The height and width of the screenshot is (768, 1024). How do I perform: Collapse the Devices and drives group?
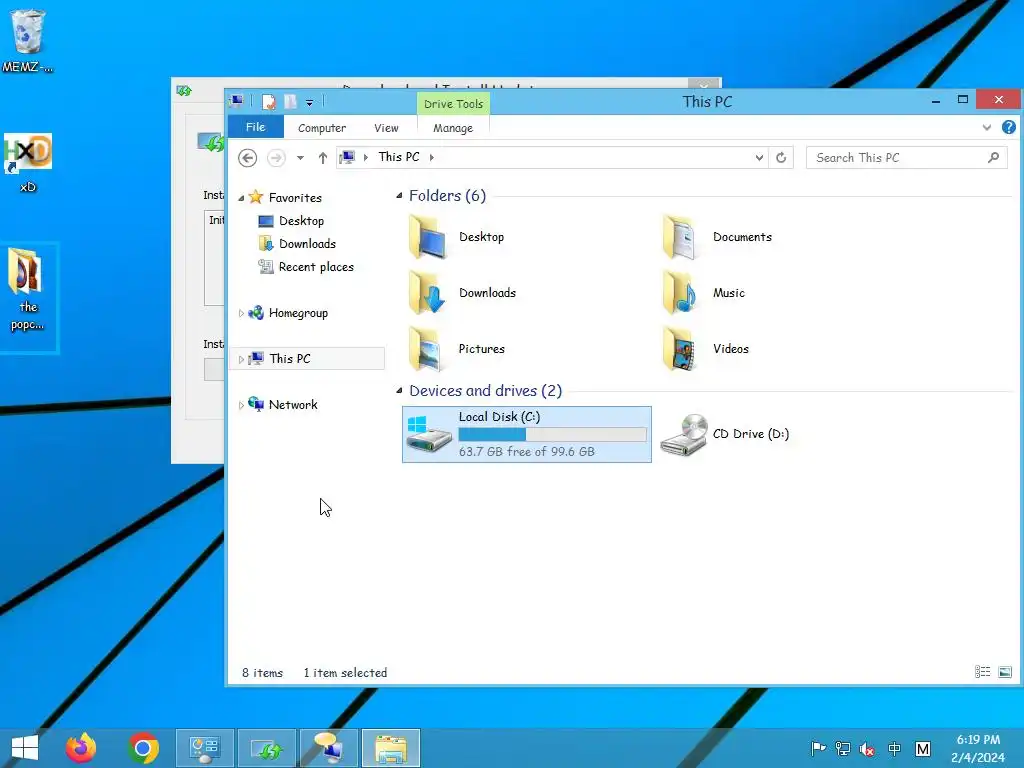pyautogui.click(x=399, y=391)
